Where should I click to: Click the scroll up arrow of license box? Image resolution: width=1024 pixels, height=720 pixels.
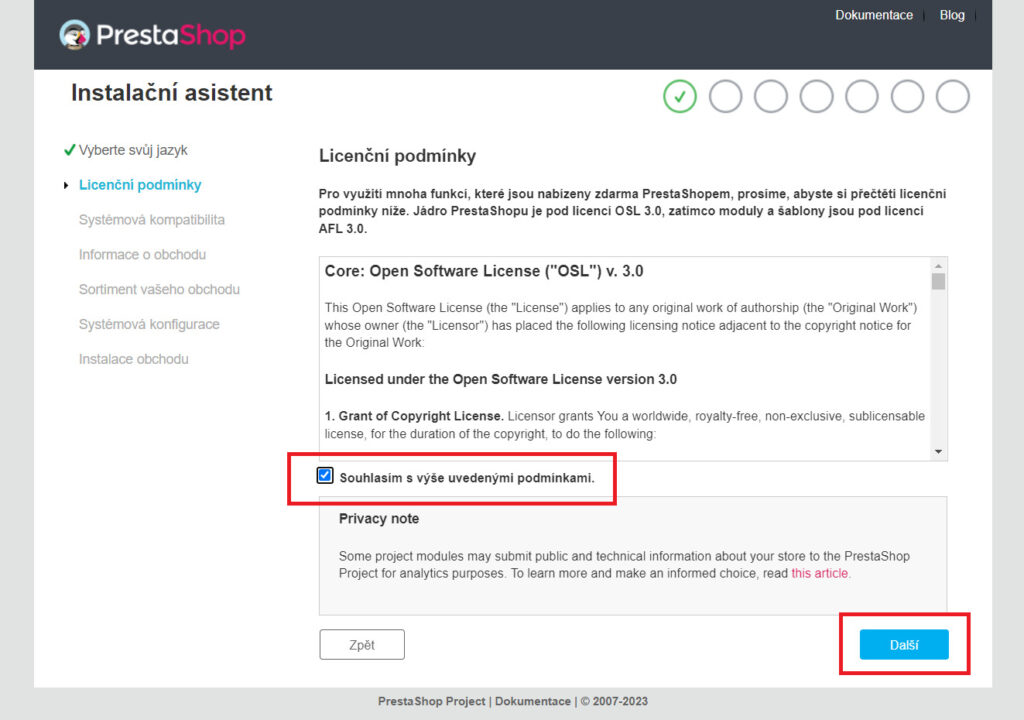tap(938, 266)
